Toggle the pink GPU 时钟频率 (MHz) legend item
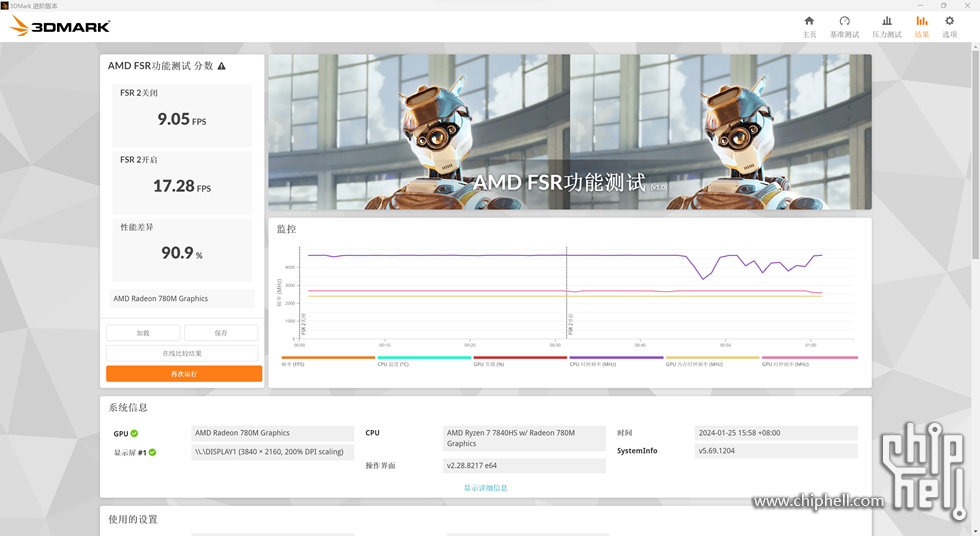980x536 pixels. pyautogui.click(x=809, y=360)
